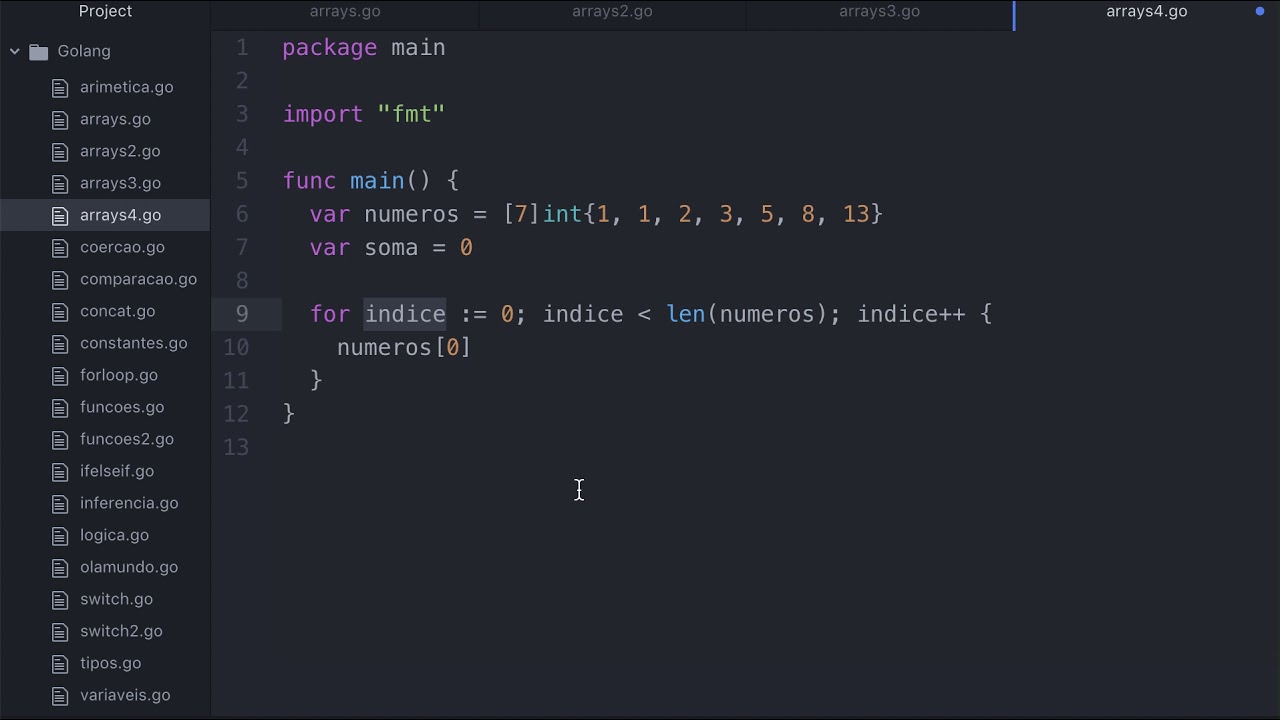The image size is (1280, 720).
Task: Click the file icon beside tipos.go
Action: pos(60,663)
